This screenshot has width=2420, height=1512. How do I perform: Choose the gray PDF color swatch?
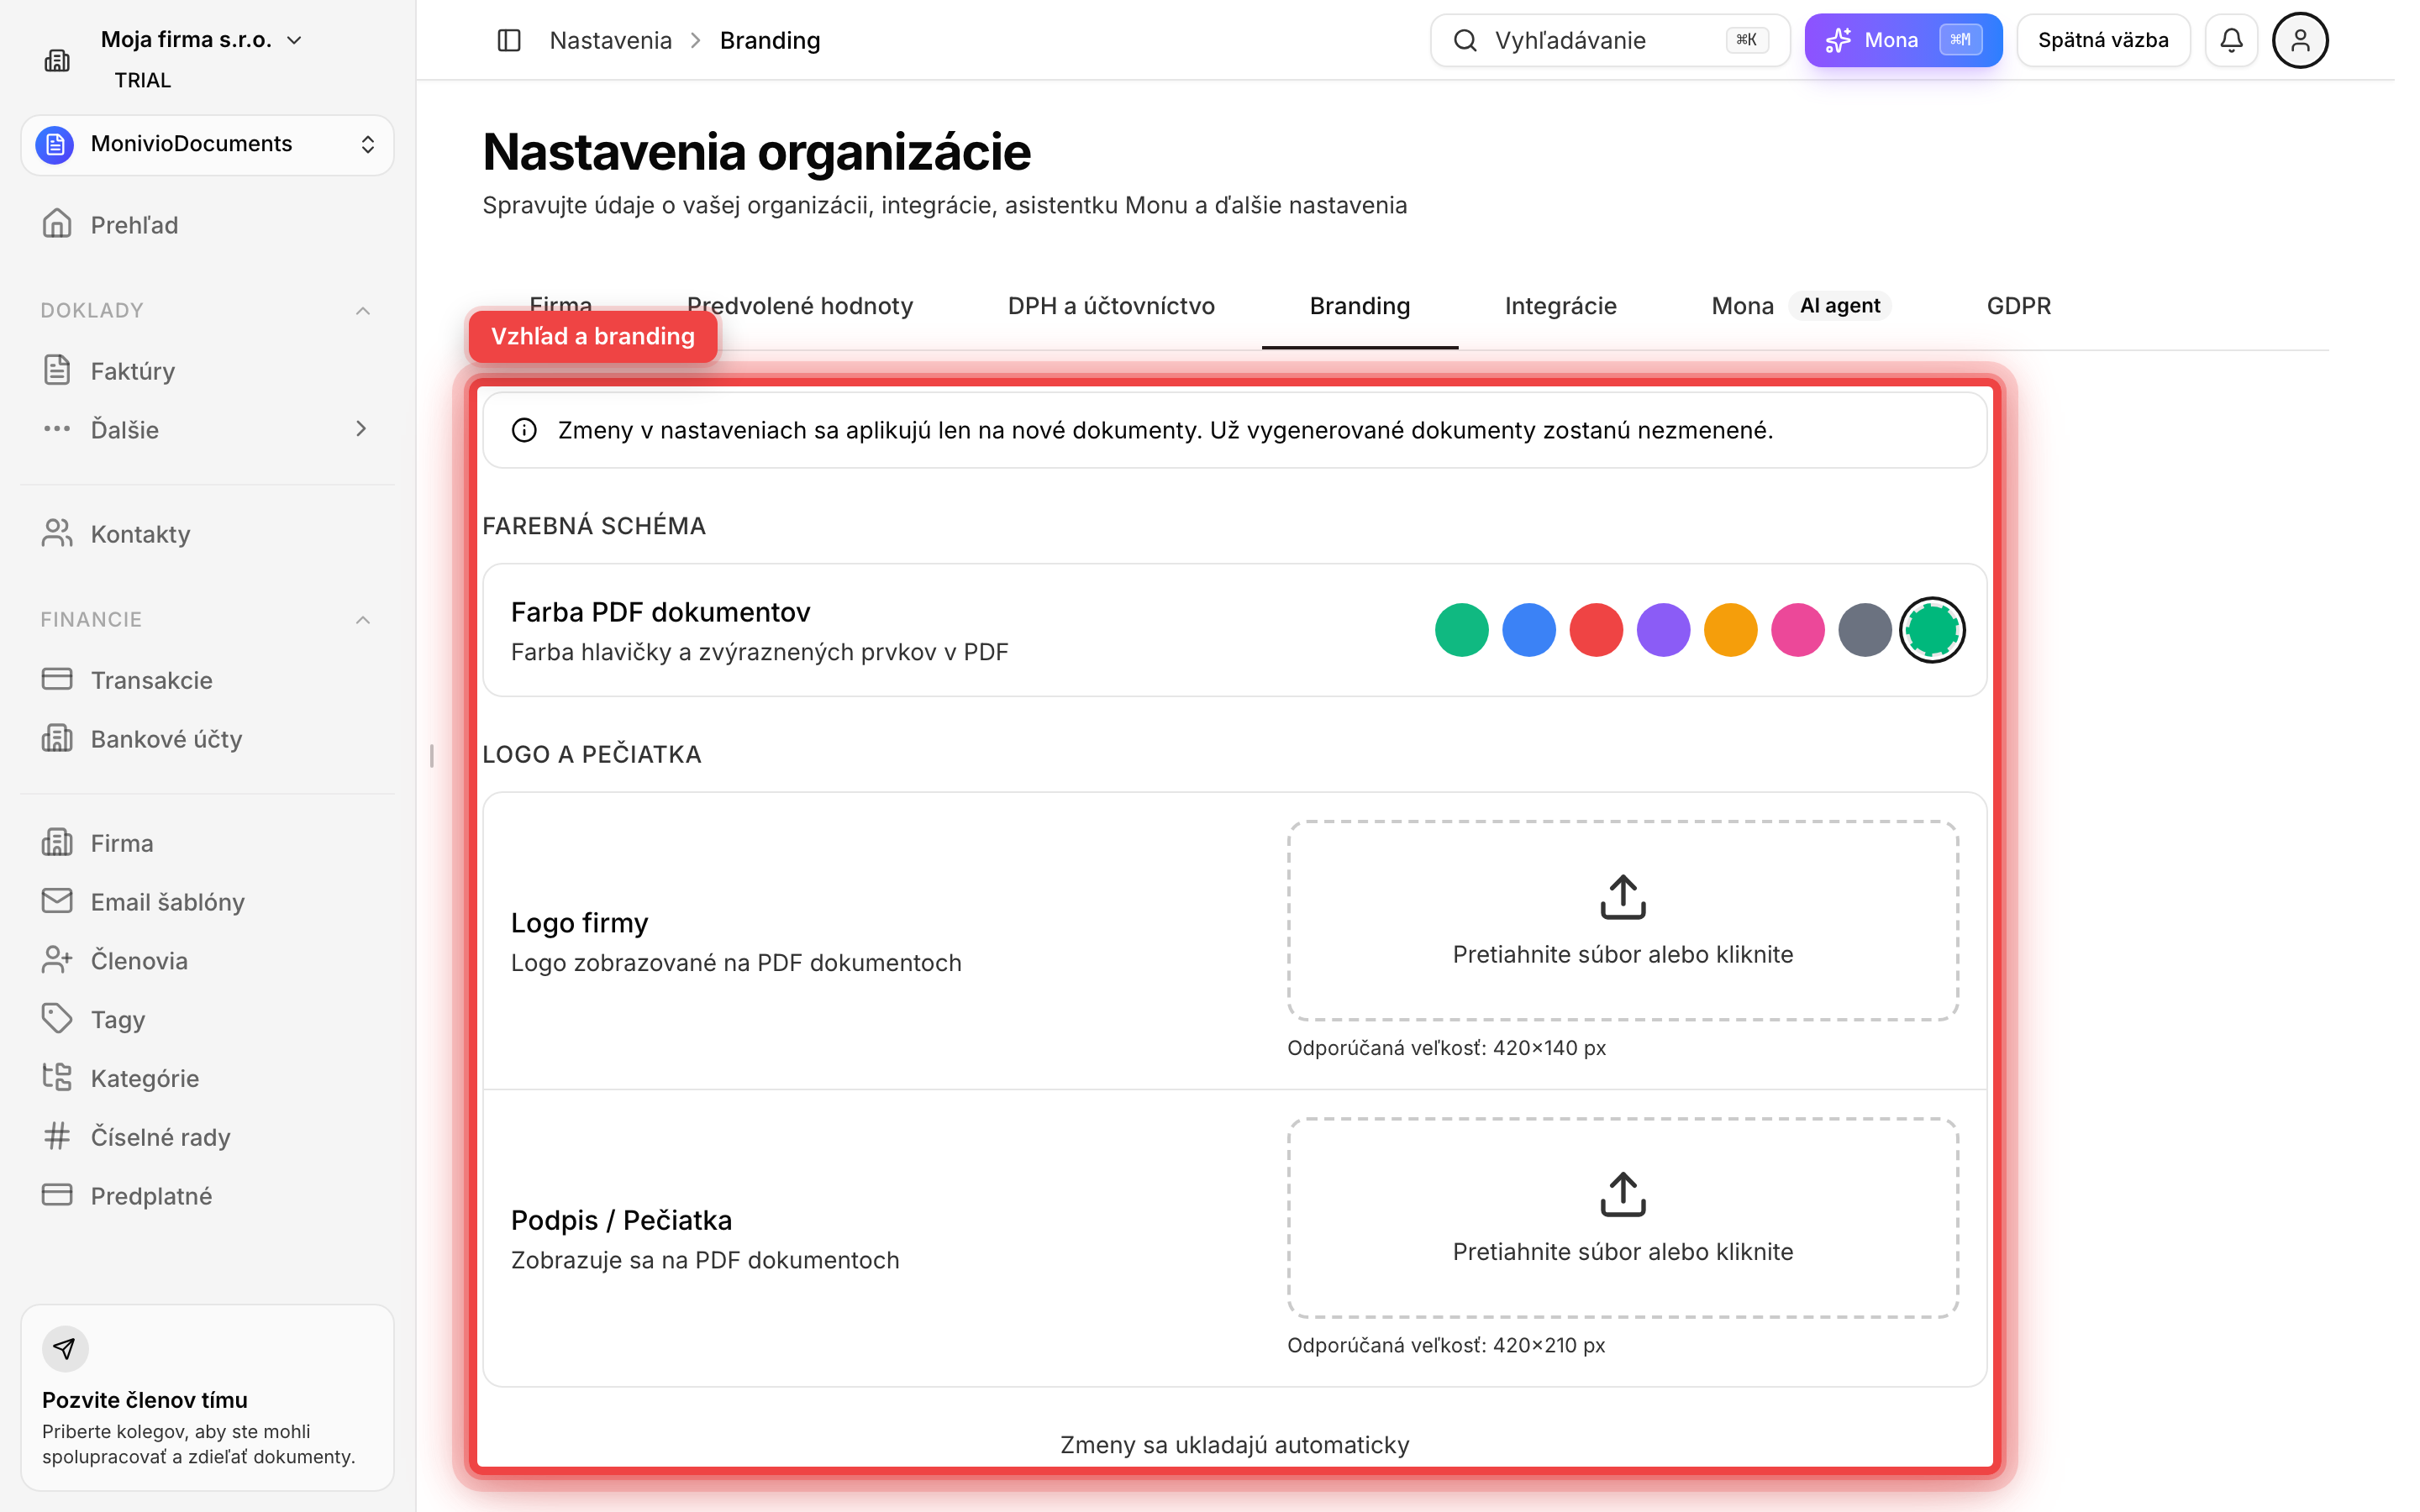[x=1864, y=630]
